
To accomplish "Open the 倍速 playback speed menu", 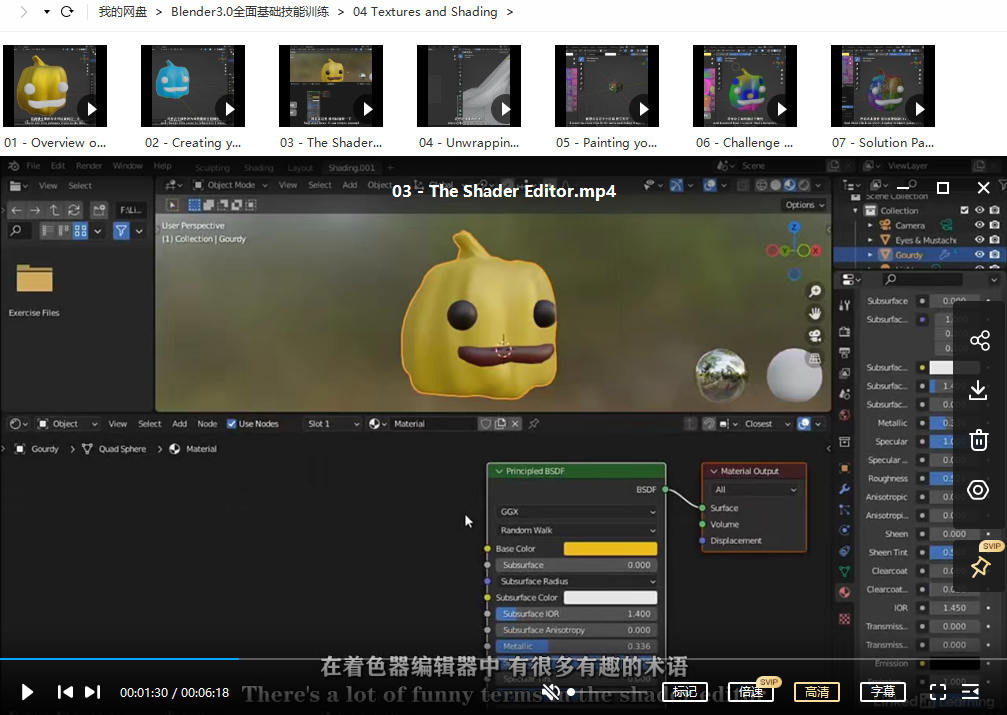I will 751,692.
